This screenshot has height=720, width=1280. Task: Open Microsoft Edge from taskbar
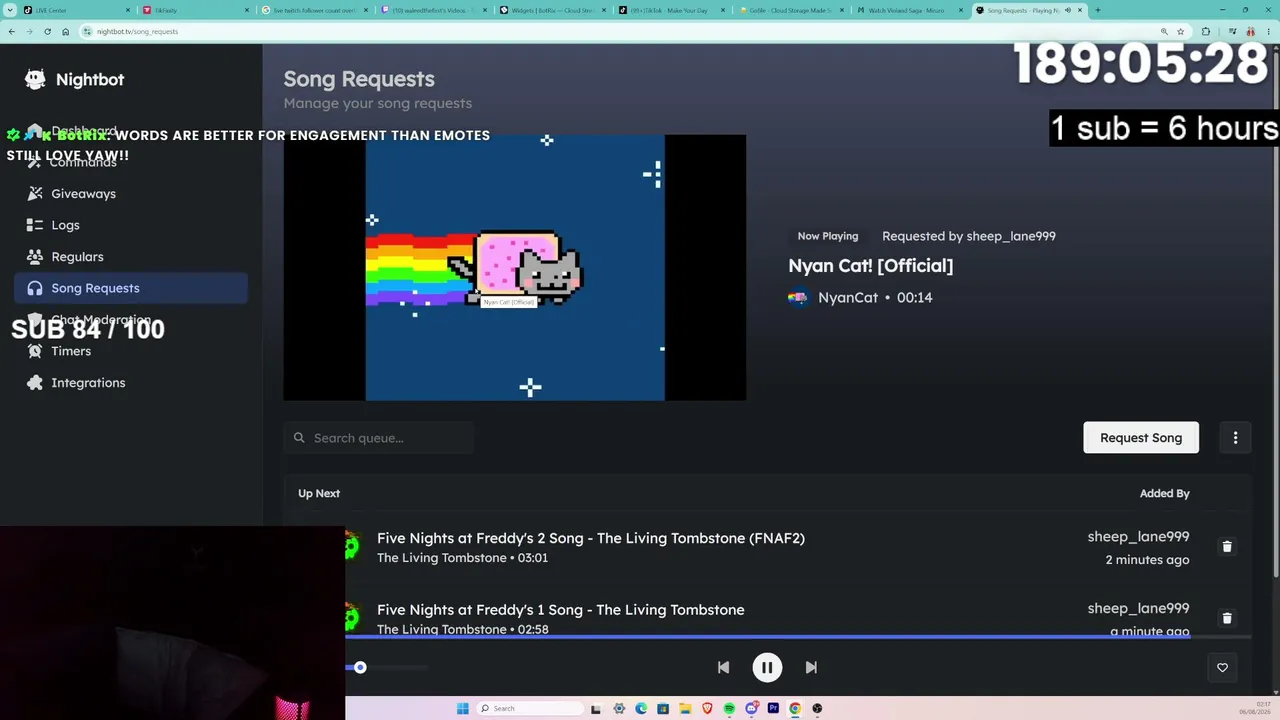[x=641, y=709]
